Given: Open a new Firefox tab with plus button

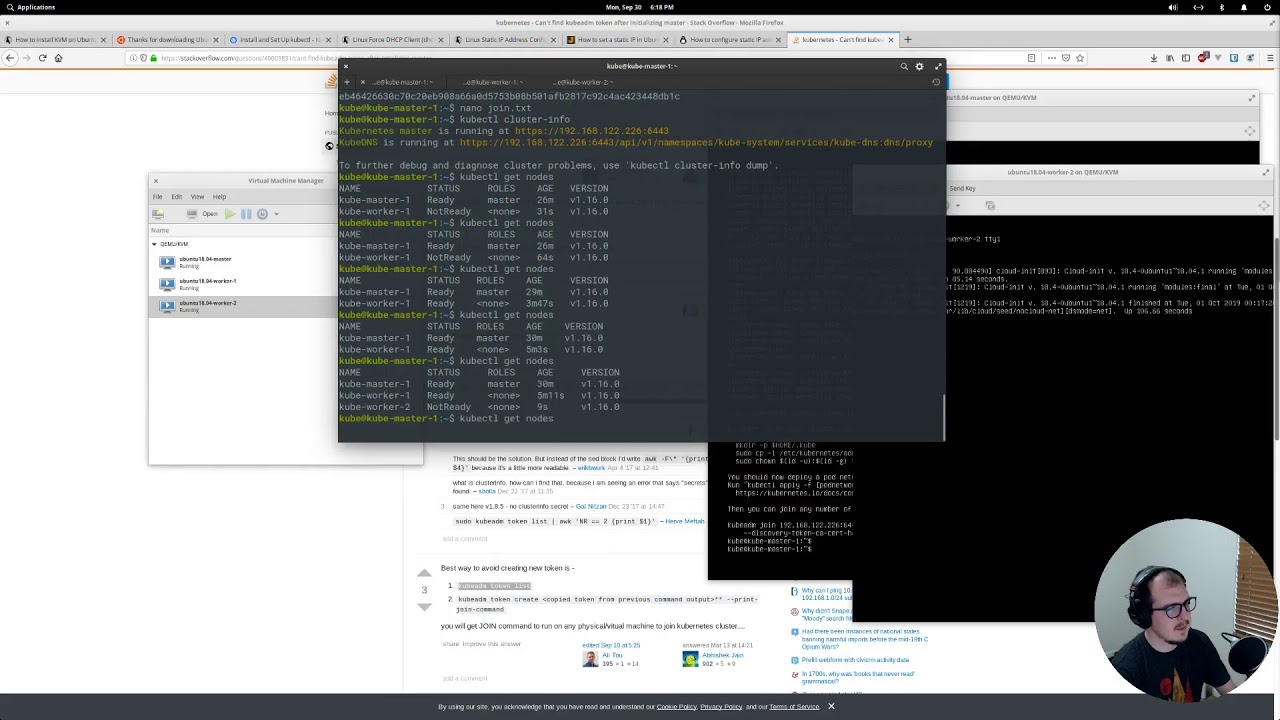Looking at the screenshot, I should [x=908, y=40].
